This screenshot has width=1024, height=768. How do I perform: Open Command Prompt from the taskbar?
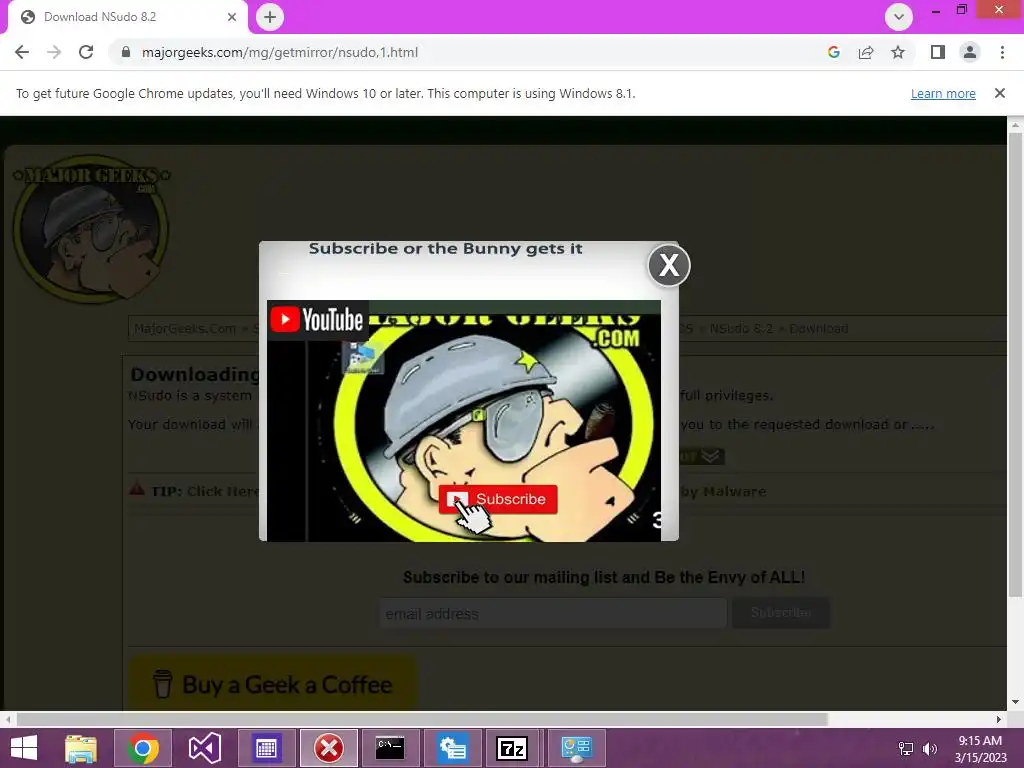pyautogui.click(x=390, y=748)
